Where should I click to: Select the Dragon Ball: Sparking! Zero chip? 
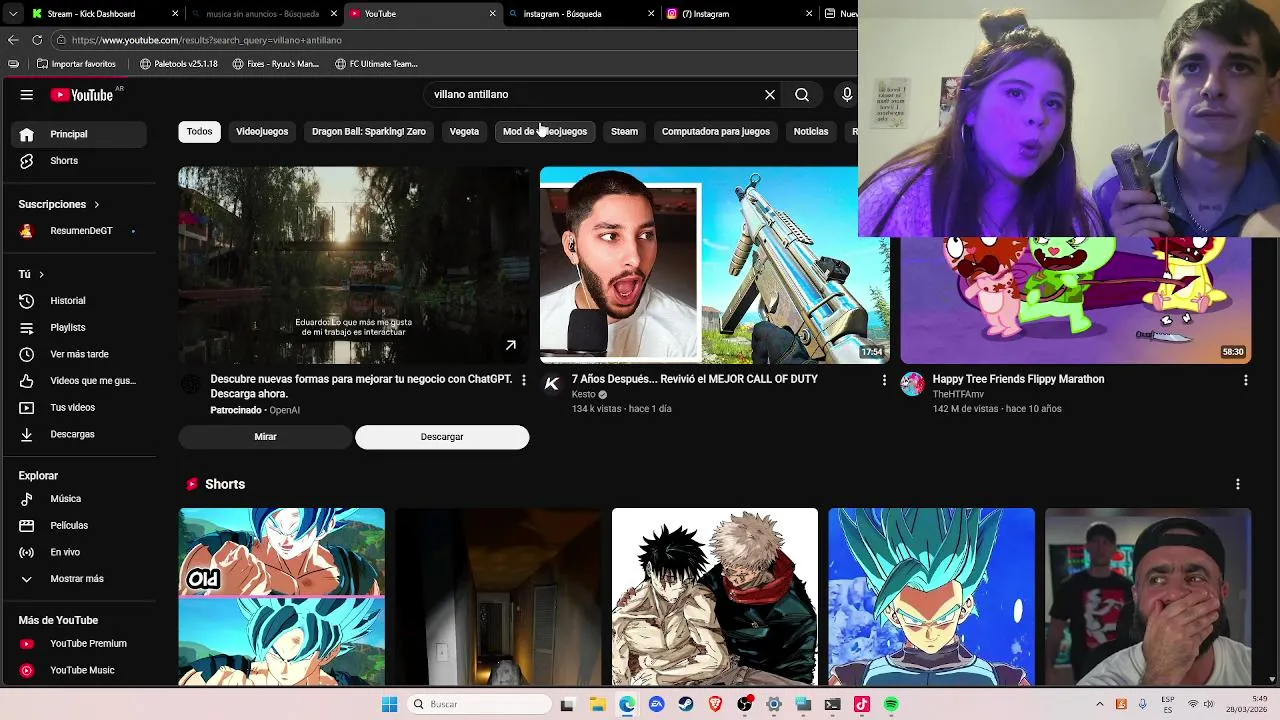[x=368, y=132]
